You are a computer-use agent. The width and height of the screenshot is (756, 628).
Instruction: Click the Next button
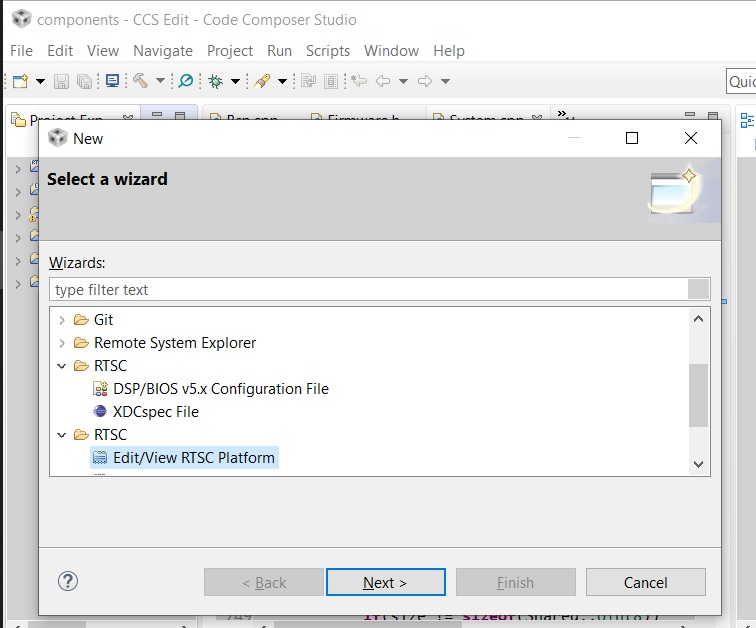click(x=385, y=582)
